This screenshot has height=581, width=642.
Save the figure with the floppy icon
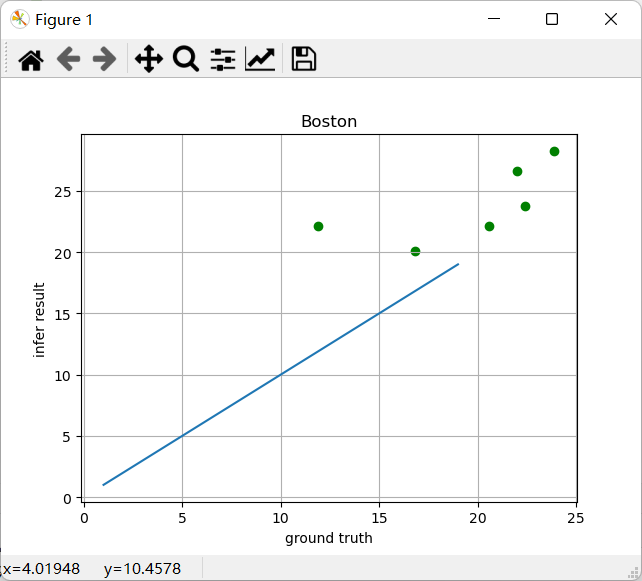[x=304, y=60]
